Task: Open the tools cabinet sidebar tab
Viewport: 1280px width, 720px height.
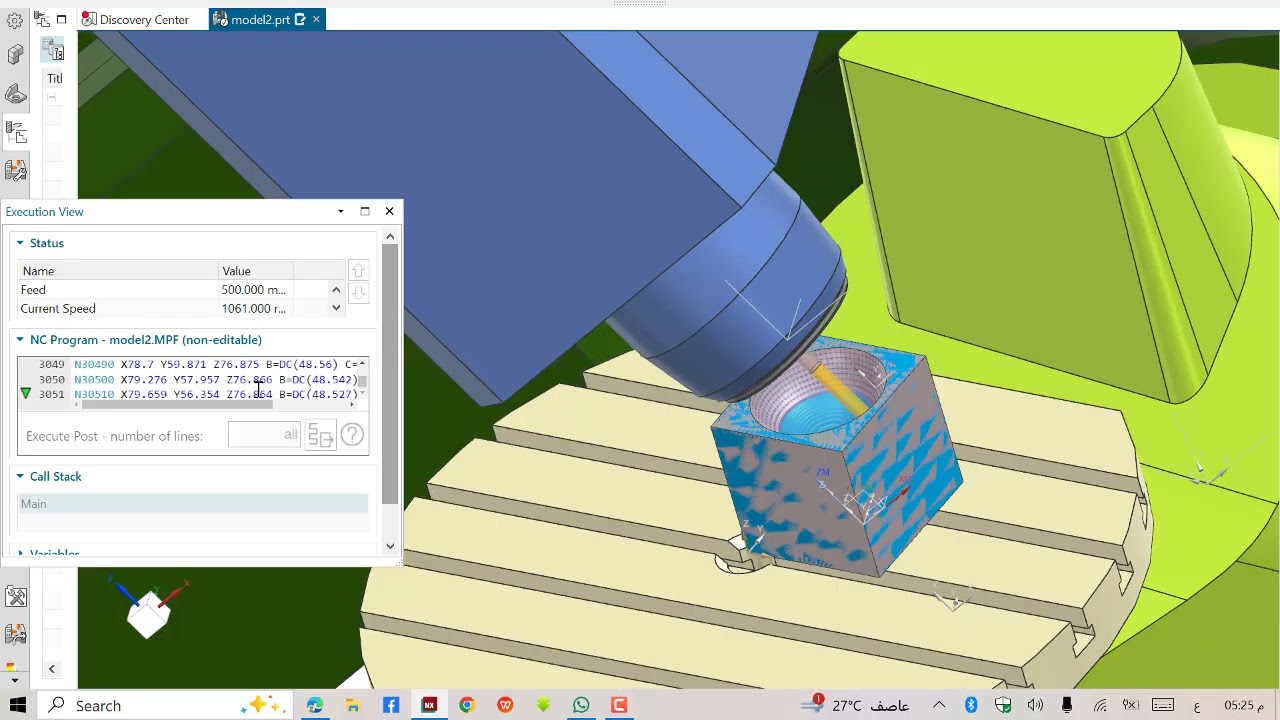Action: click(x=15, y=597)
